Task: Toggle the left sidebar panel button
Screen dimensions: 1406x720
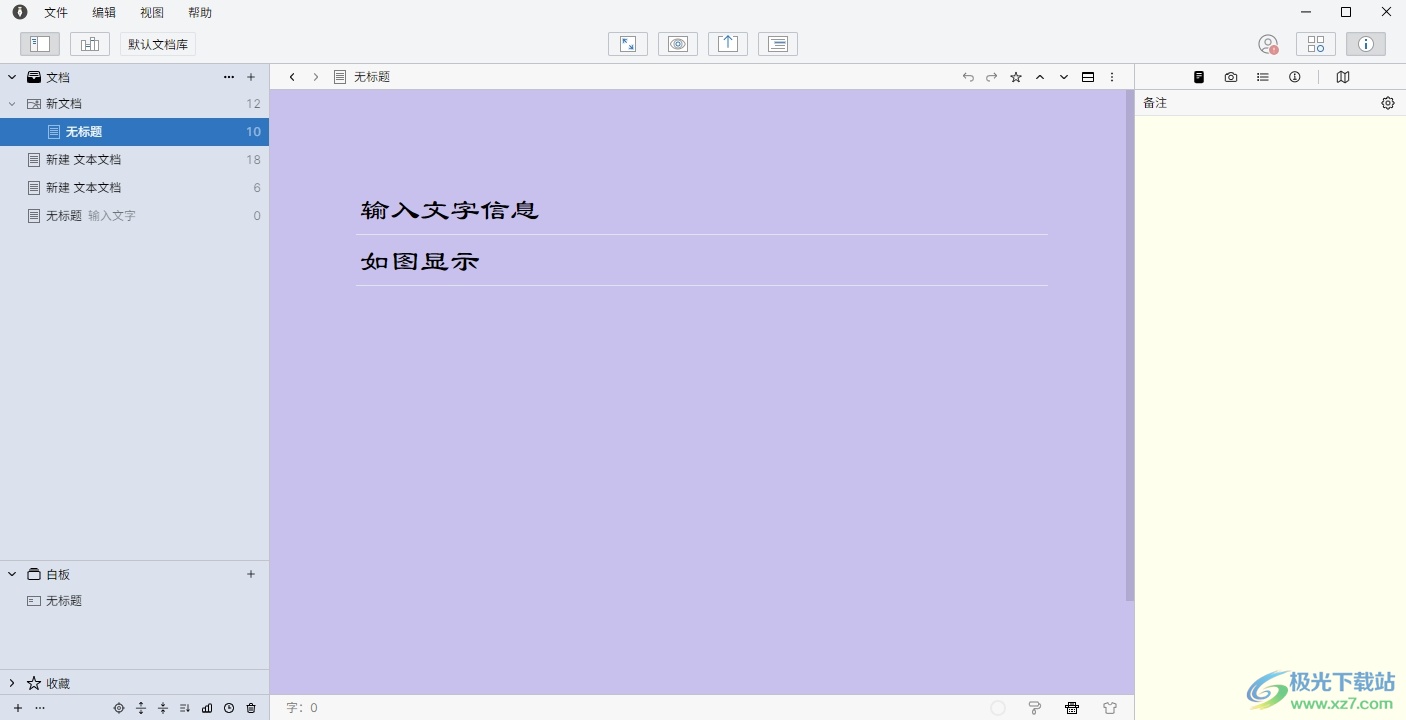Action: [40, 44]
